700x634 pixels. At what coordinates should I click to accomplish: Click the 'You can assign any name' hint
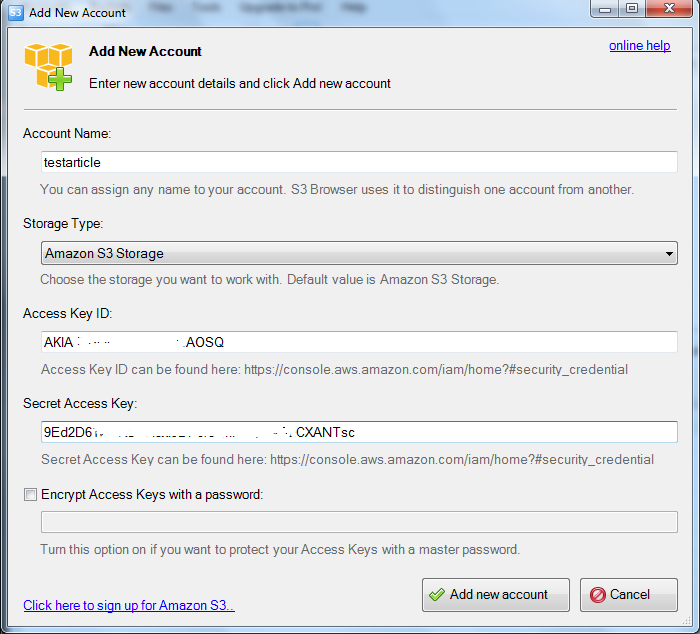pos(337,190)
